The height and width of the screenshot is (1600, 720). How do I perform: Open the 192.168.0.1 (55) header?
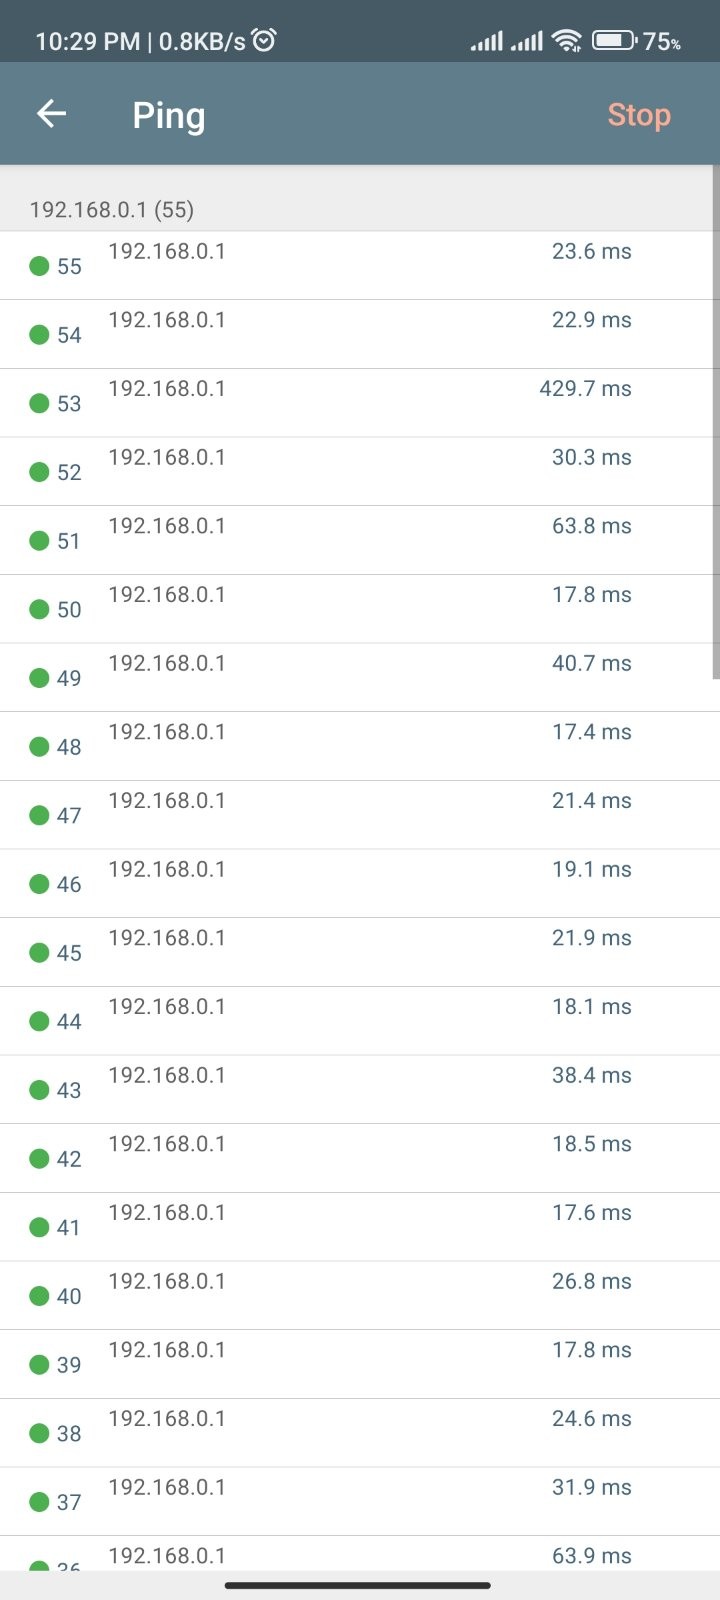pos(112,209)
